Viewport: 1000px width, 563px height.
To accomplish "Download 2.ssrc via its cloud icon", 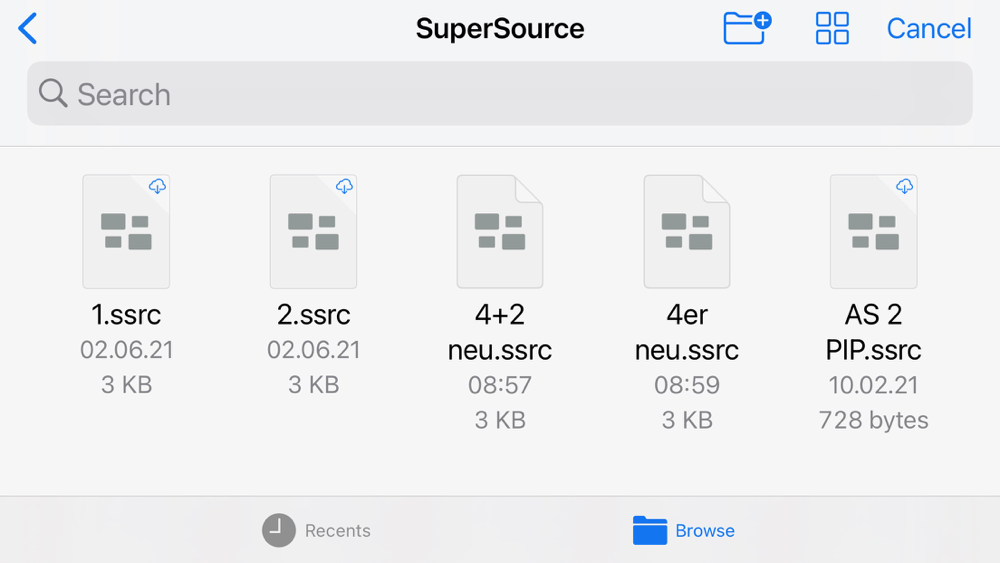I will coord(344,186).
